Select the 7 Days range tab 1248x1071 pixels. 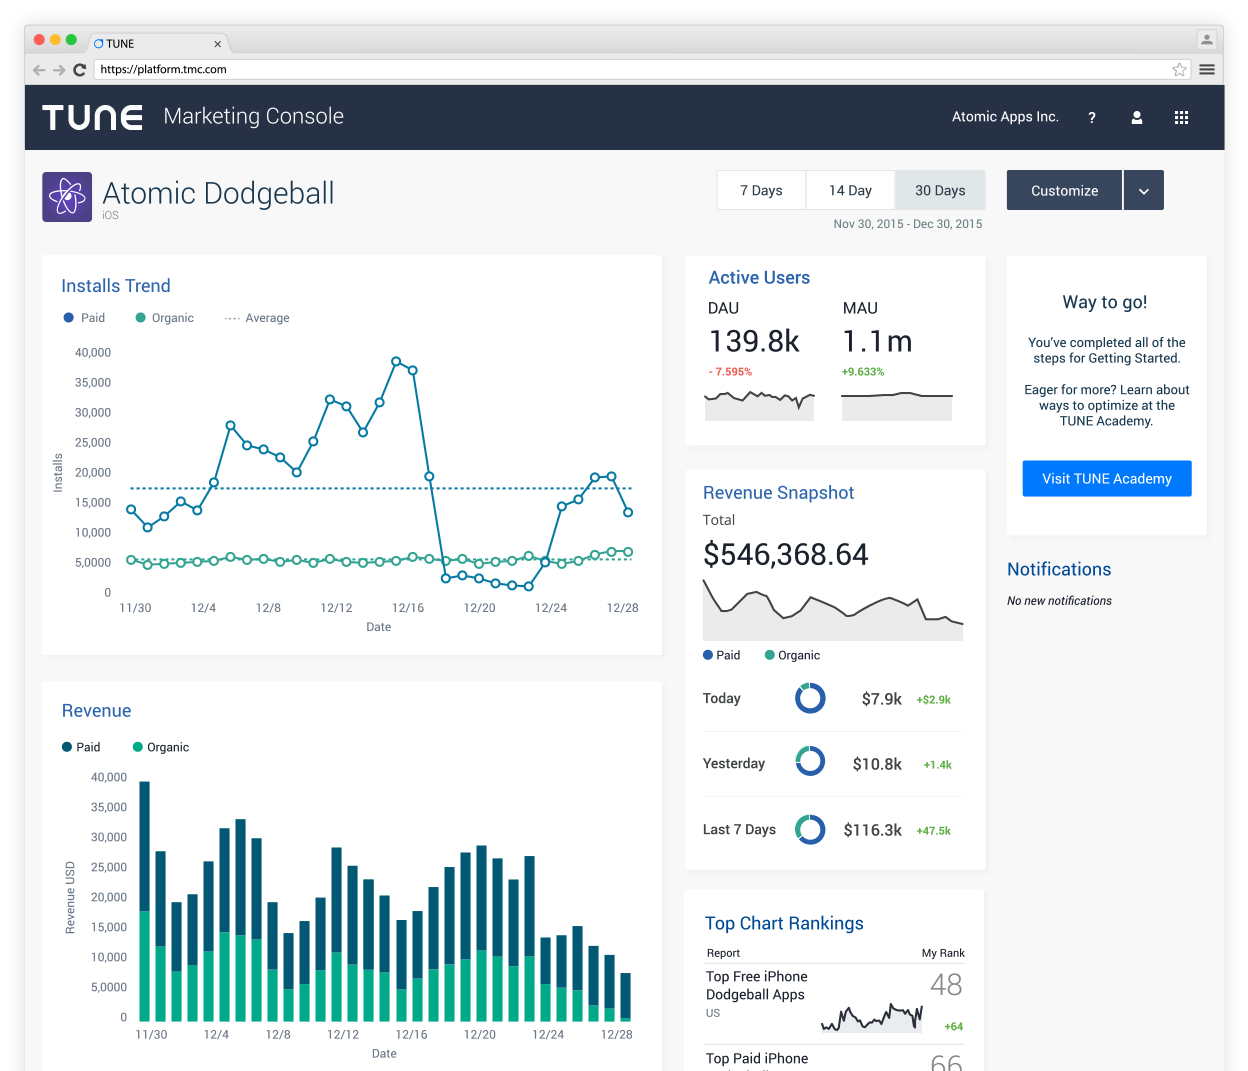coord(761,191)
